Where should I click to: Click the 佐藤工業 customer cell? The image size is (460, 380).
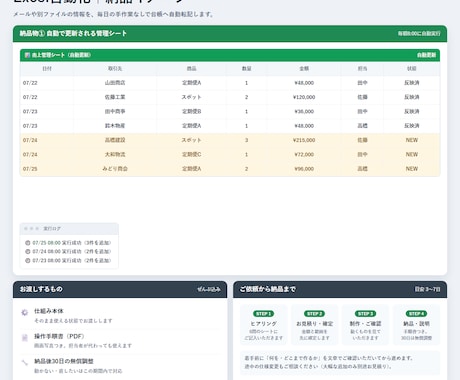click(115, 97)
